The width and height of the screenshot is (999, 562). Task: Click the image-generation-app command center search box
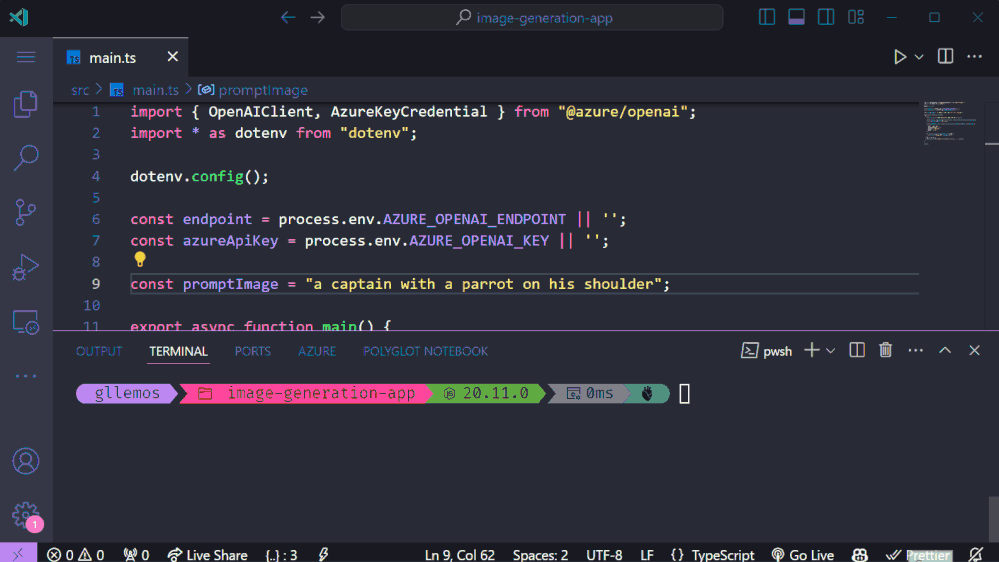[x=532, y=17]
